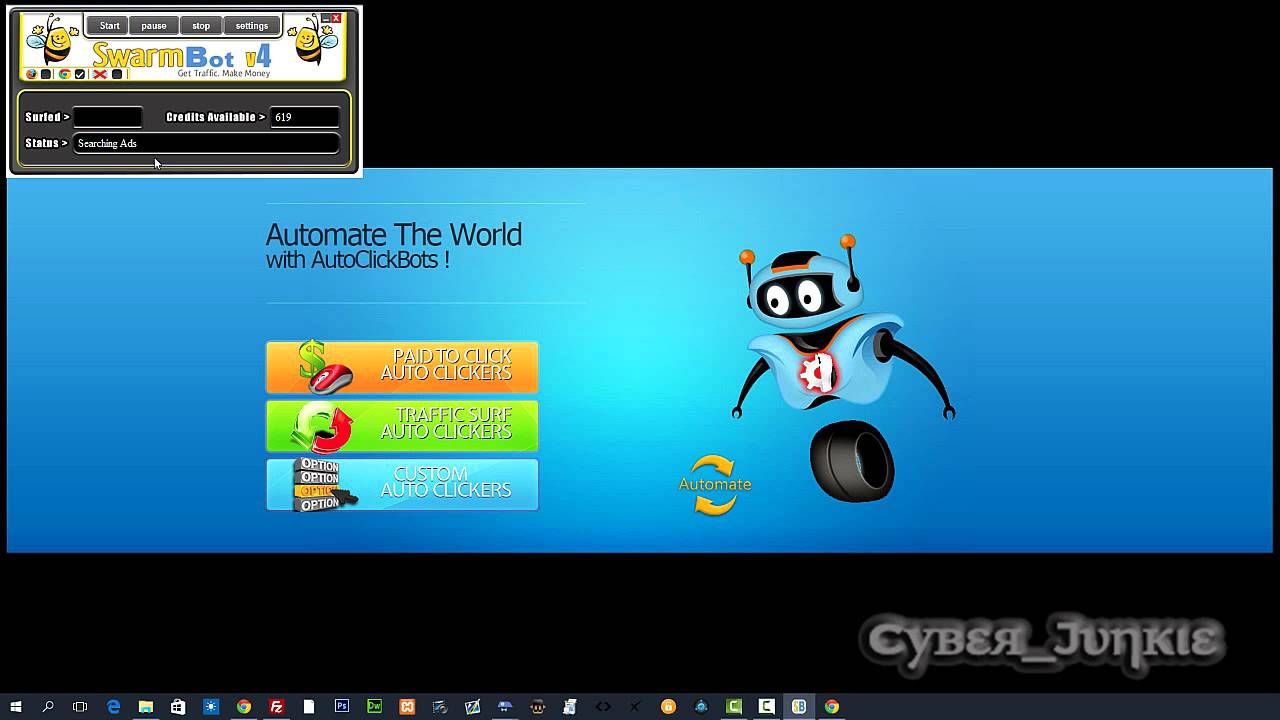Image resolution: width=1280 pixels, height=720 pixels.
Task: Open white Camtasia icon in taskbar
Action: pos(767,706)
